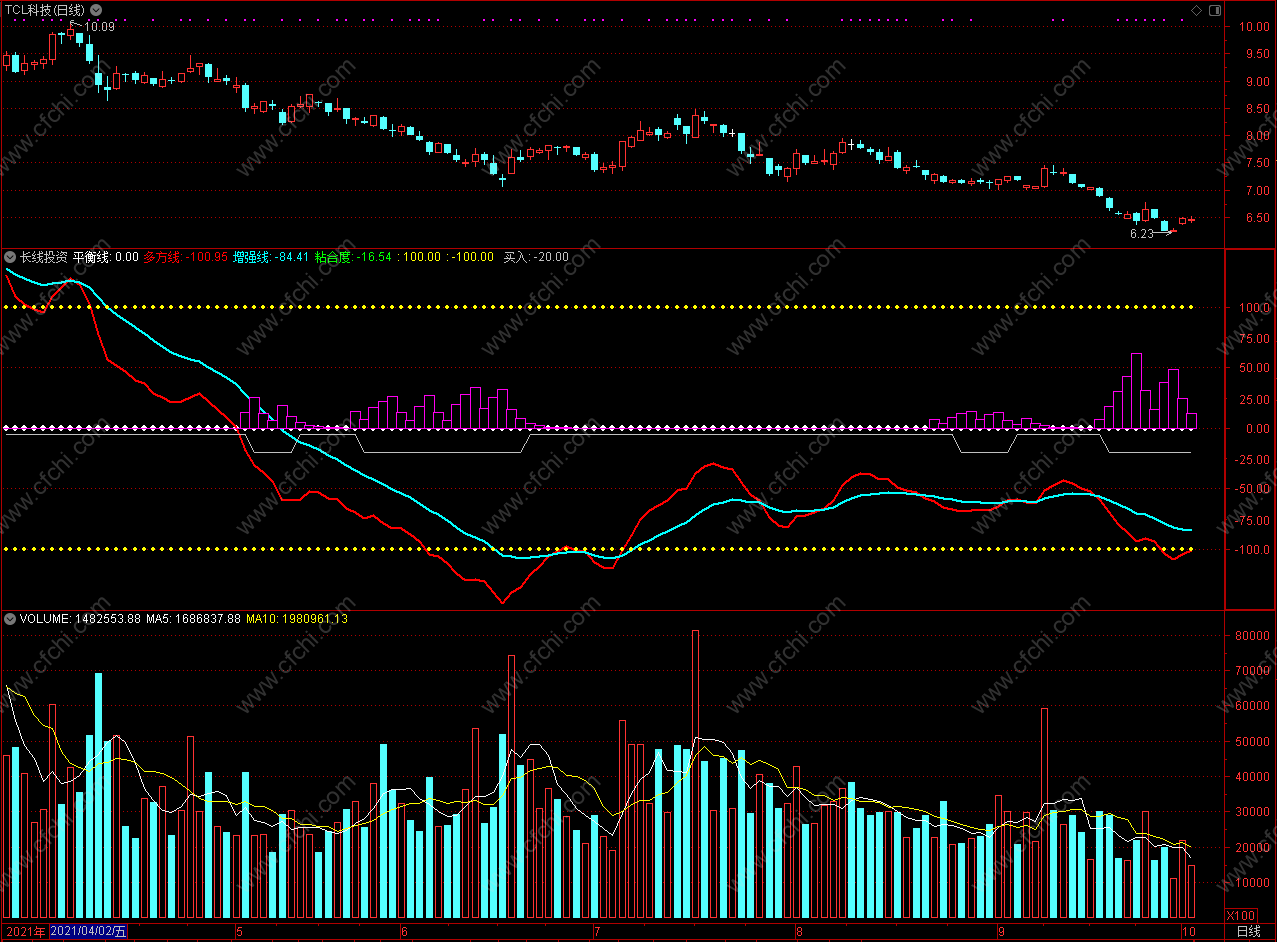Image resolution: width=1277 pixels, height=942 pixels.
Task: Click the 2021/04/02/五 date label
Action: coord(89,932)
